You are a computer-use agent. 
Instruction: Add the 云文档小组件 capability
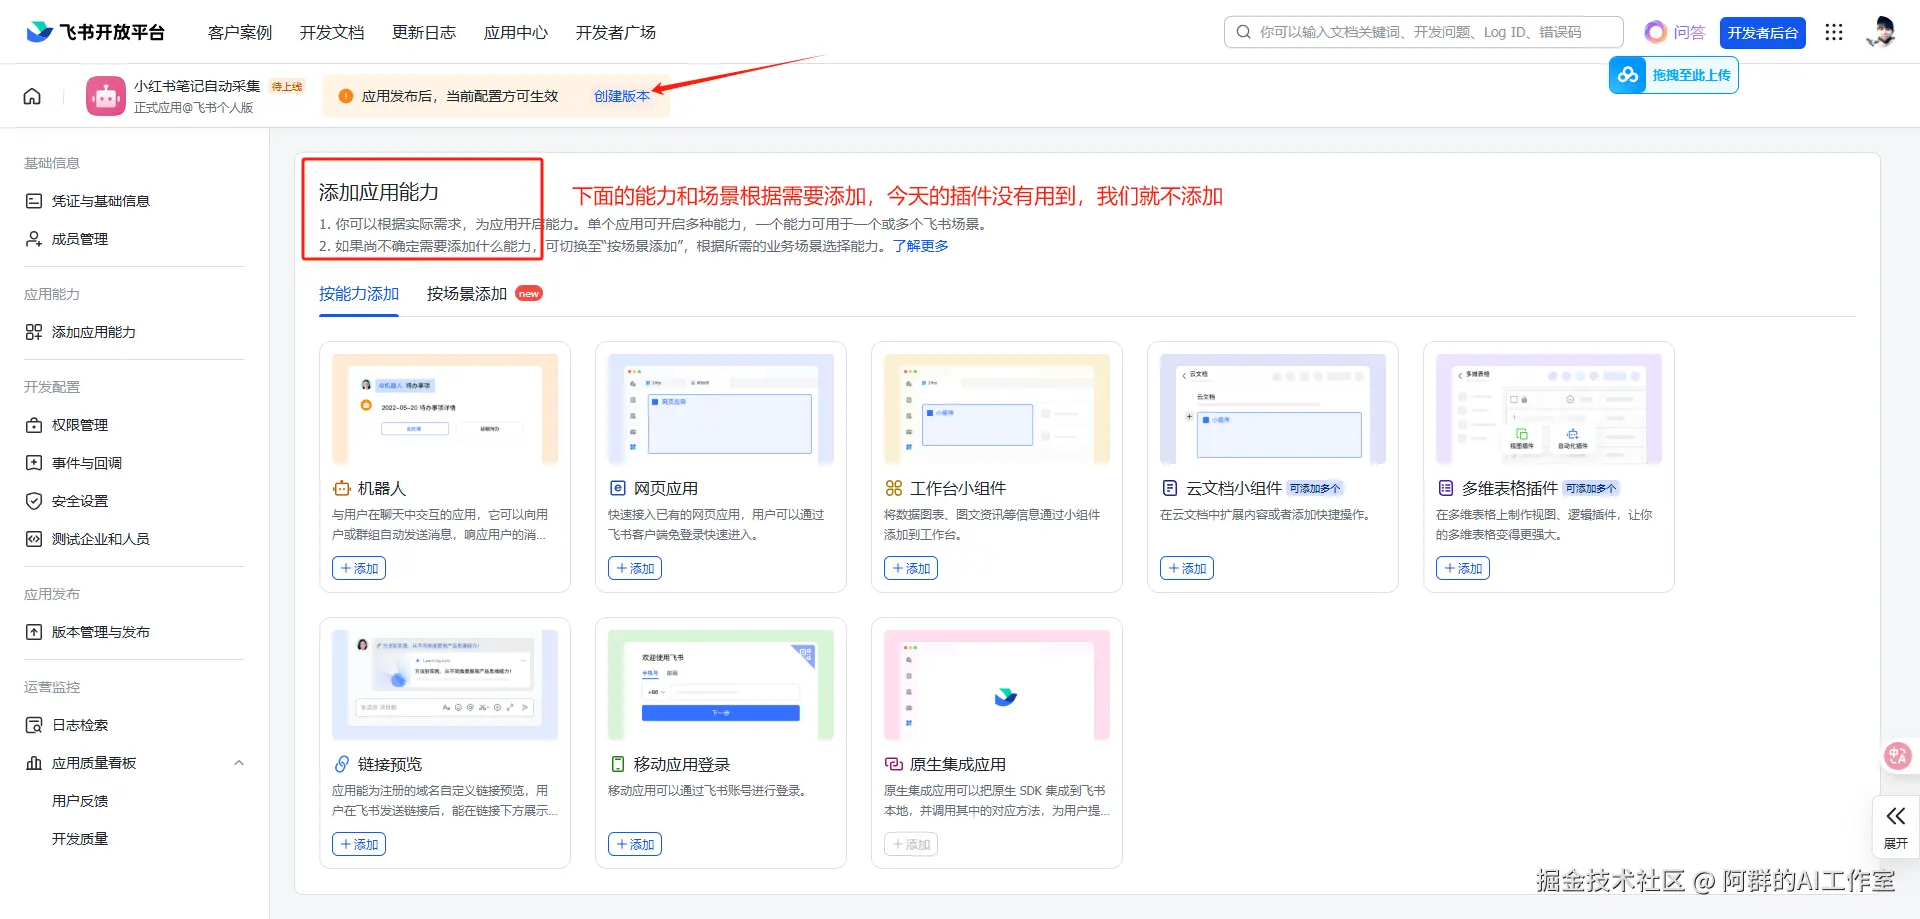click(x=1187, y=568)
